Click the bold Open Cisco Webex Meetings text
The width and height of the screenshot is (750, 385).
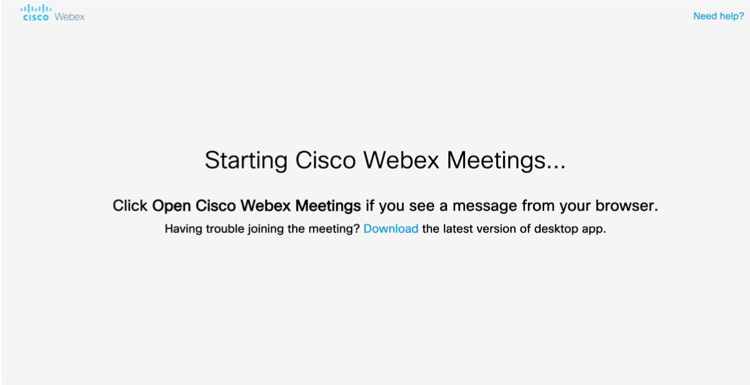click(x=256, y=206)
